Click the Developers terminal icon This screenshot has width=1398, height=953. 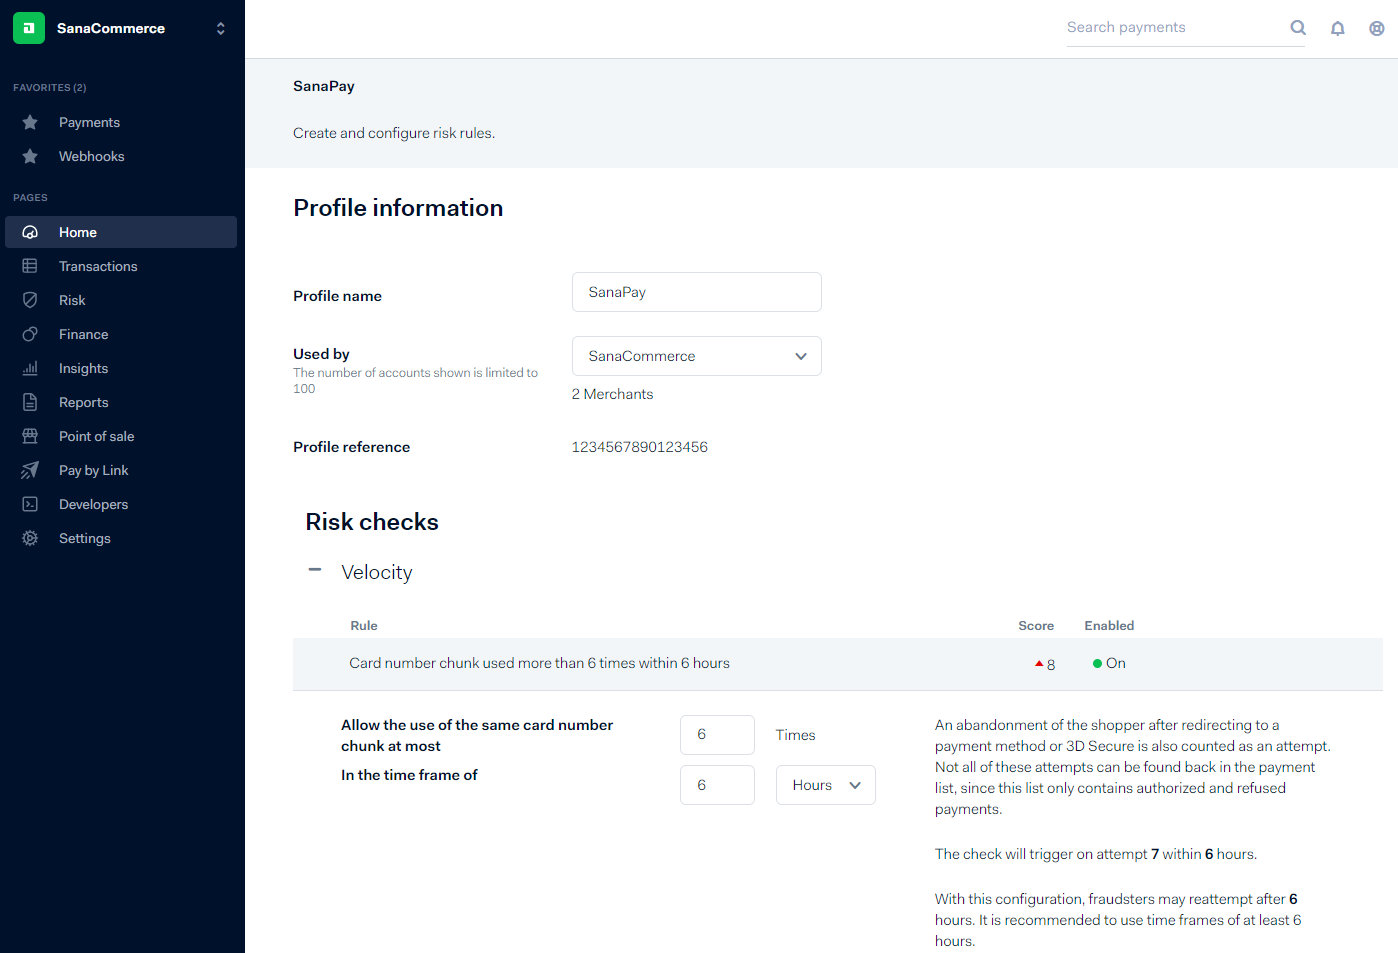[x=30, y=504]
